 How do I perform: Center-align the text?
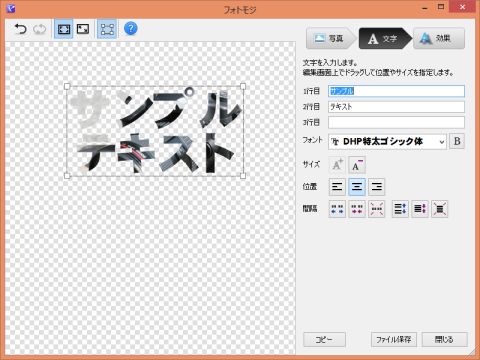coord(357,187)
